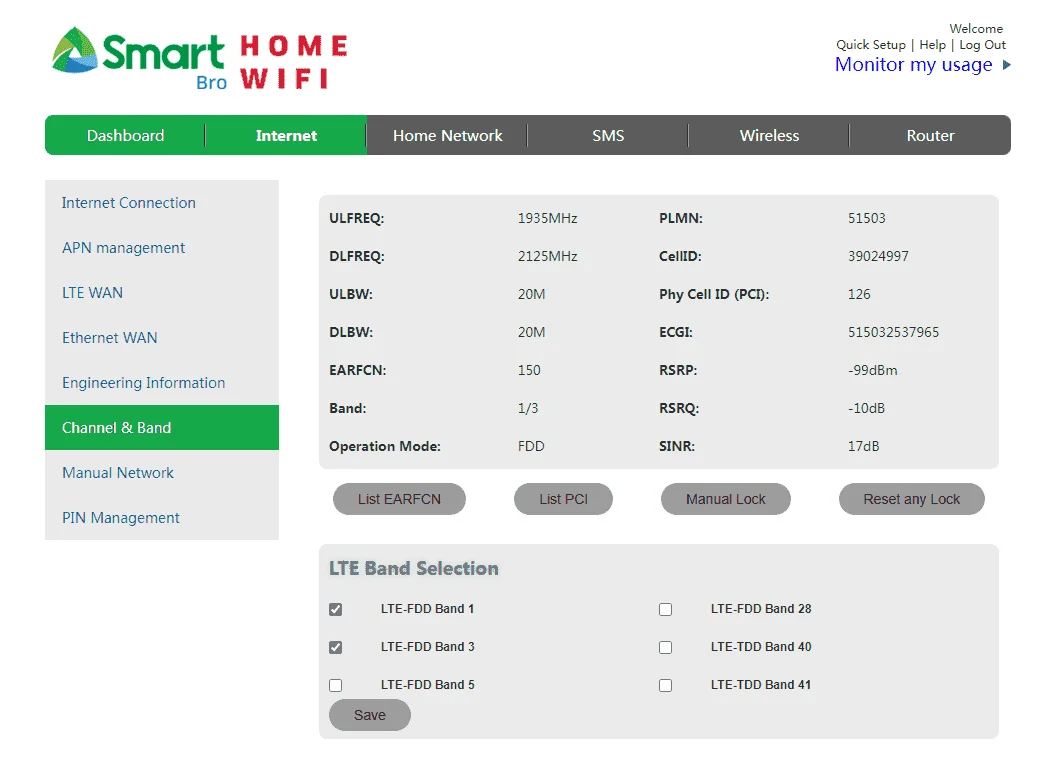Click the LTE Band Selection heading

[x=414, y=568]
